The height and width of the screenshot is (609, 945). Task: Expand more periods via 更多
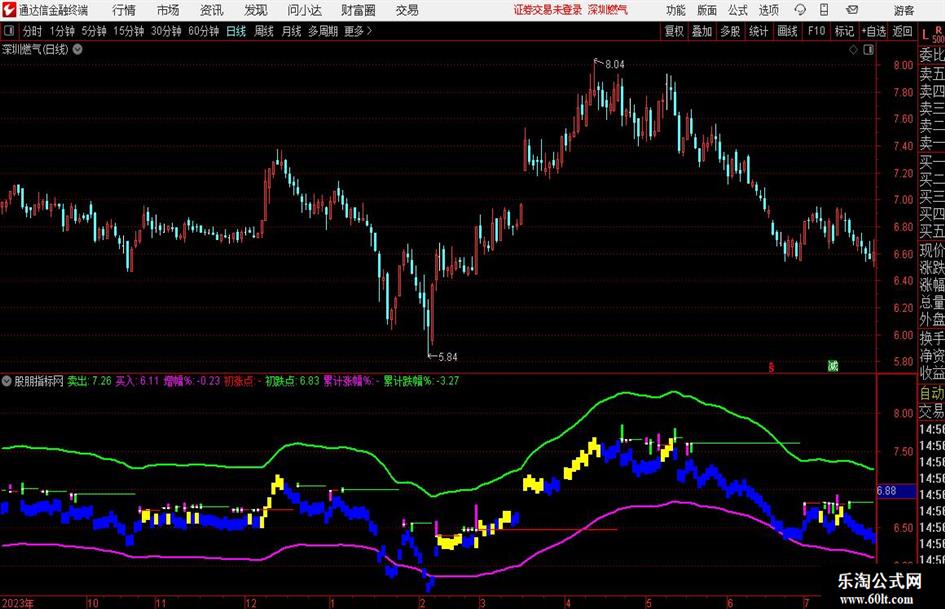point(358,31)
